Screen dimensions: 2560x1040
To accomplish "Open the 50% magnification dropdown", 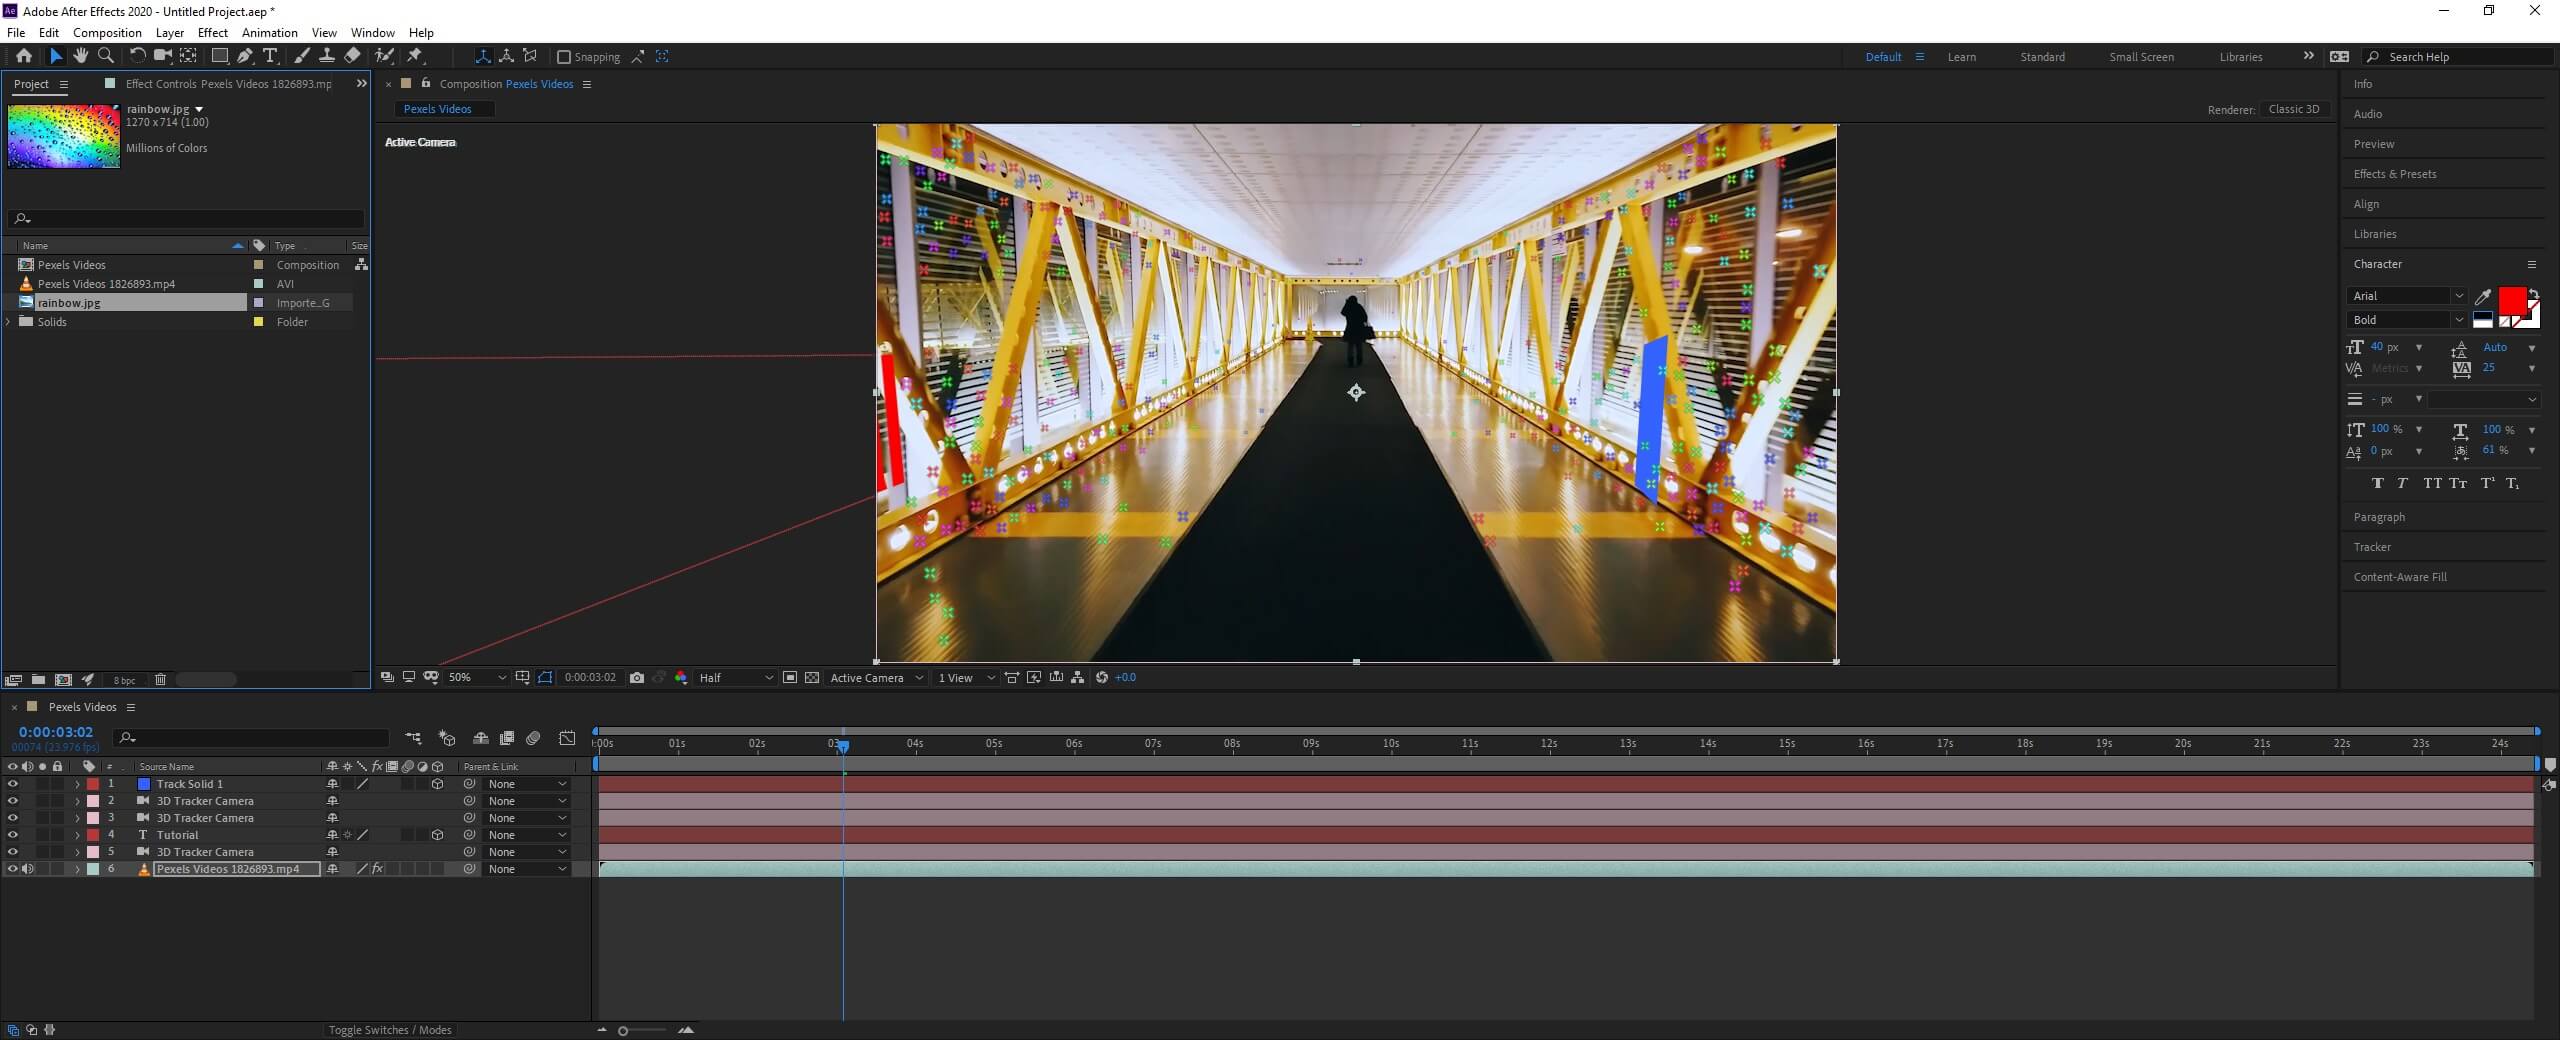I will point(477,678).
